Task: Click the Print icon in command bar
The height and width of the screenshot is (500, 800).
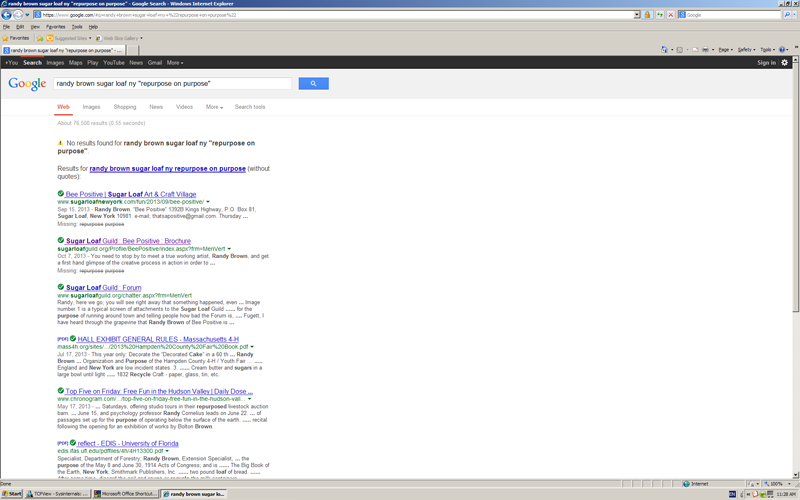Action: coord(705,49)
